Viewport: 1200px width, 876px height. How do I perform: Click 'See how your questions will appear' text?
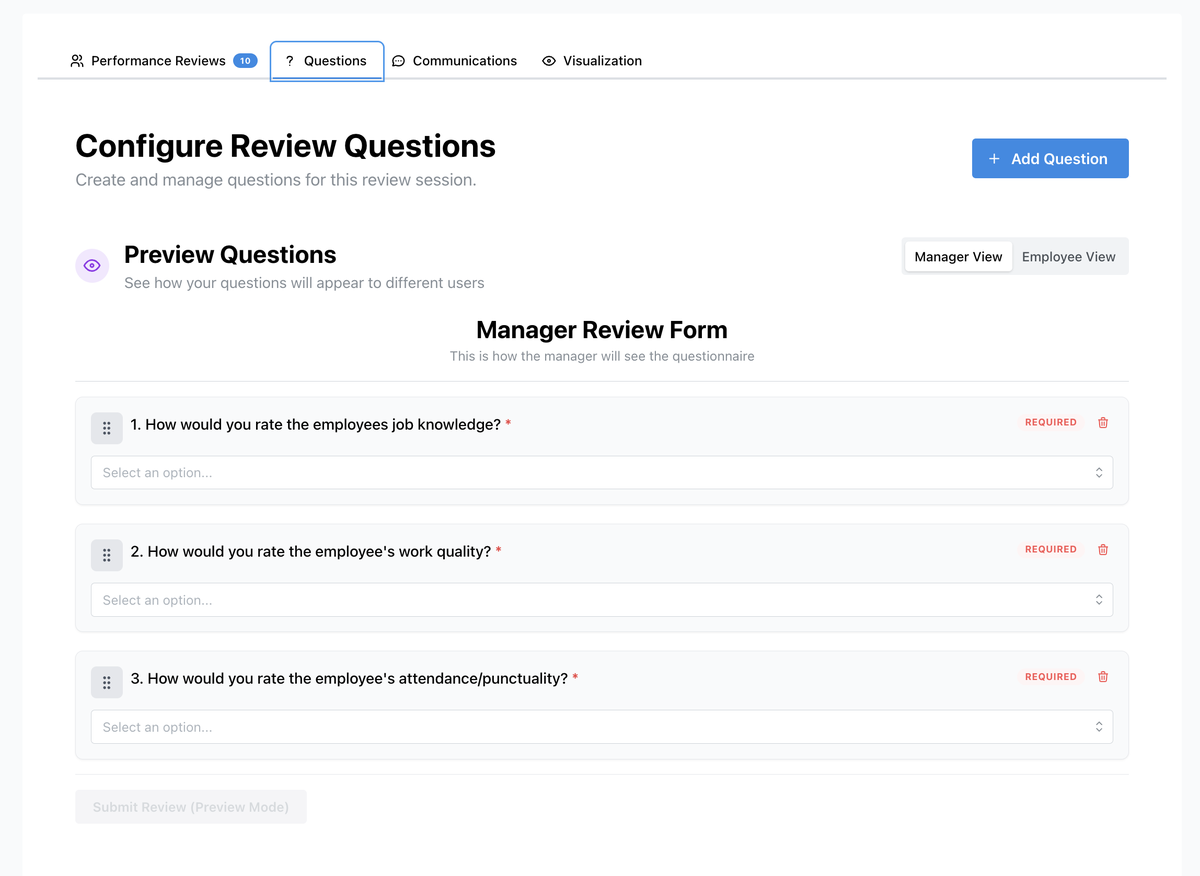pos(304,283)
